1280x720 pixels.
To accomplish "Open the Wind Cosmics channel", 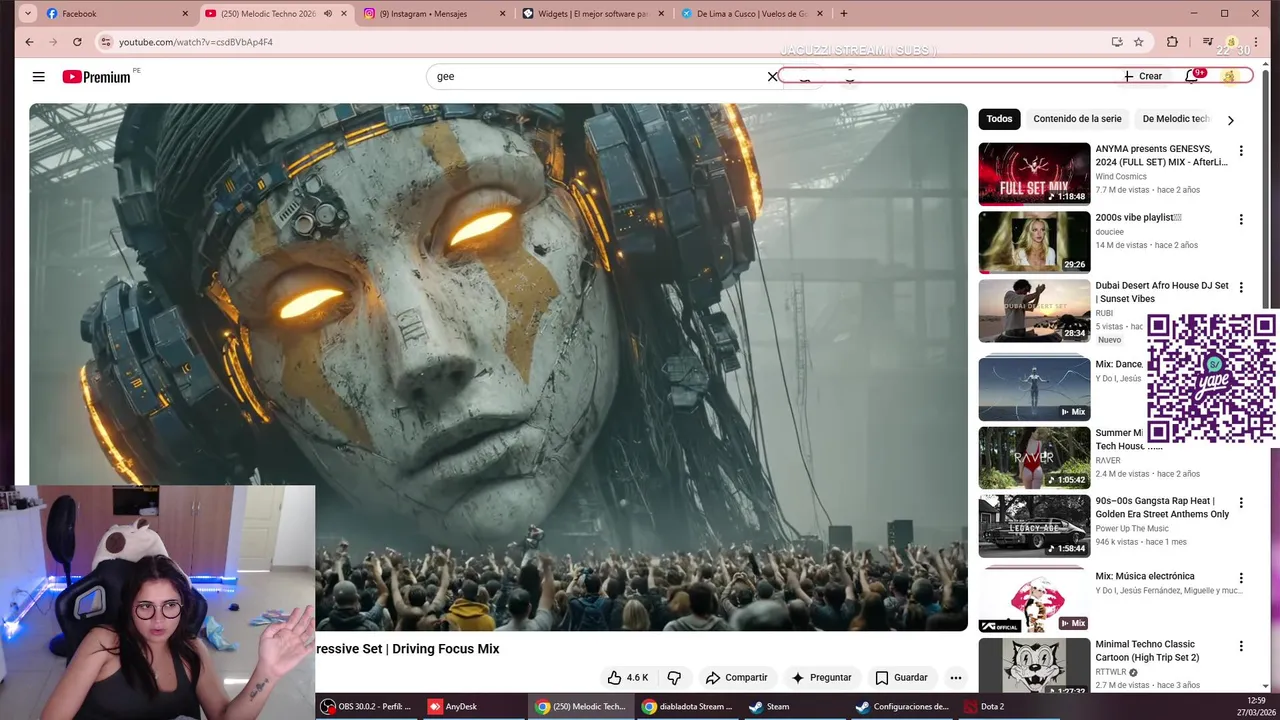I will click(1121, 177).
